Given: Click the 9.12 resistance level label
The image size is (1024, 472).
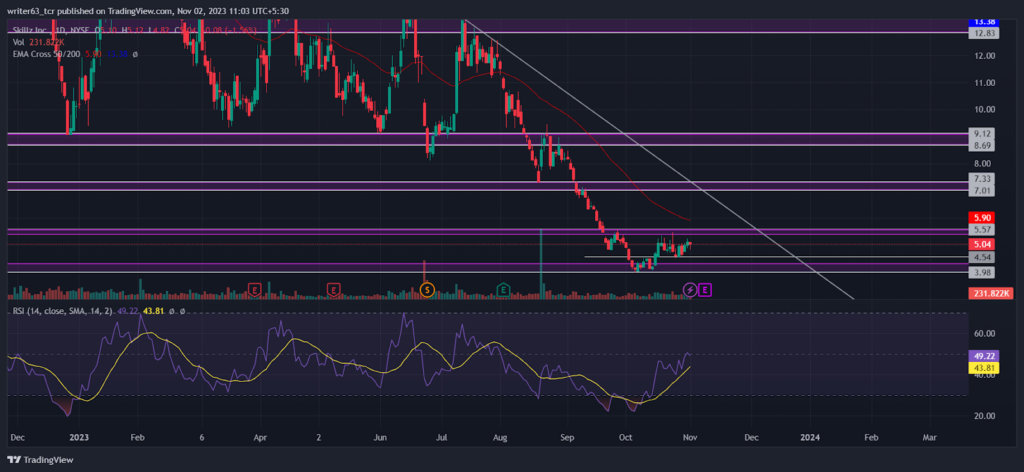Looking at the screenshot, I should [983, 133].
